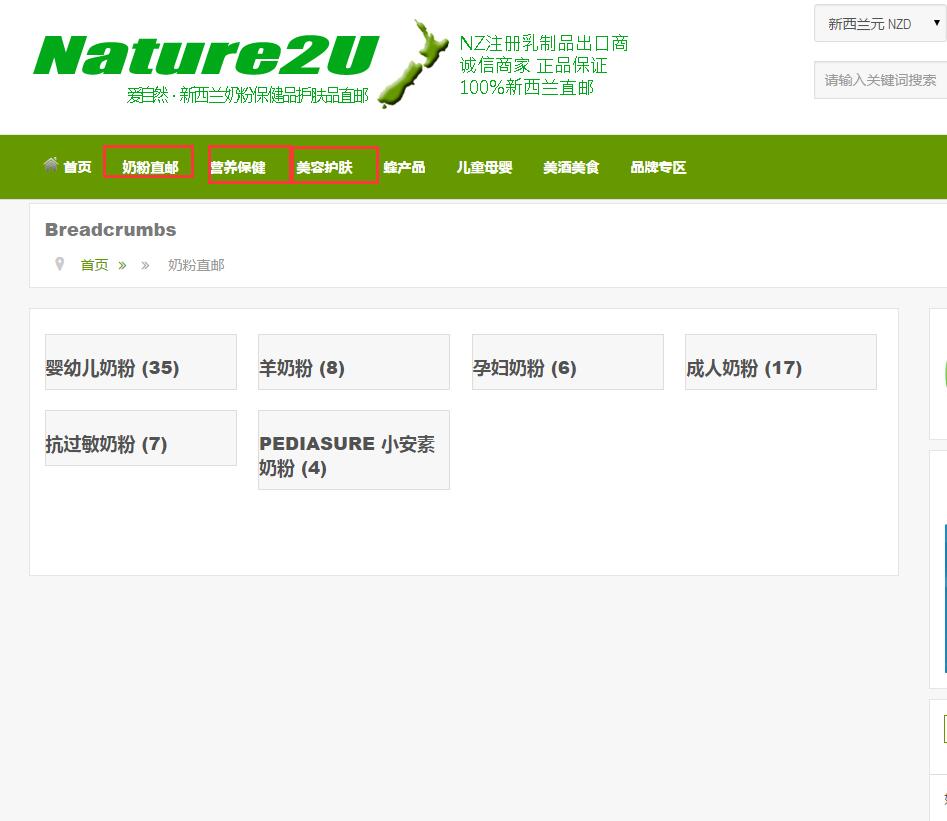Open the 品牌专区 menu item
This screenshot has height=821, width=947.
(658, 167)
